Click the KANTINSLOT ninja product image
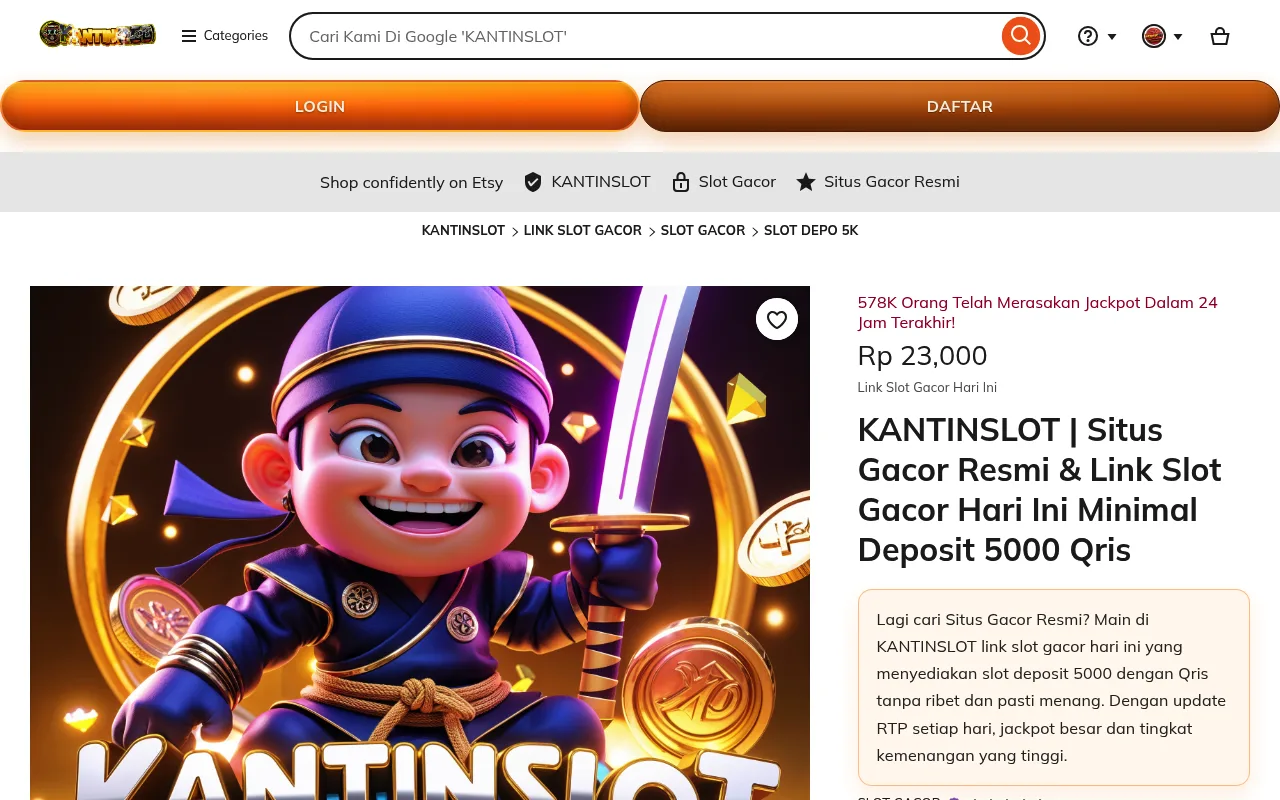The height and width of the screenshot is (800, 1280). [420, 543]
